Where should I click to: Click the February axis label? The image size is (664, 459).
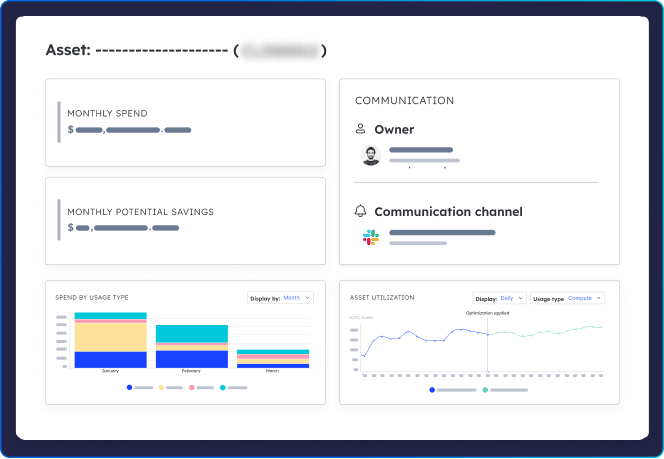(x=191, y=371)
